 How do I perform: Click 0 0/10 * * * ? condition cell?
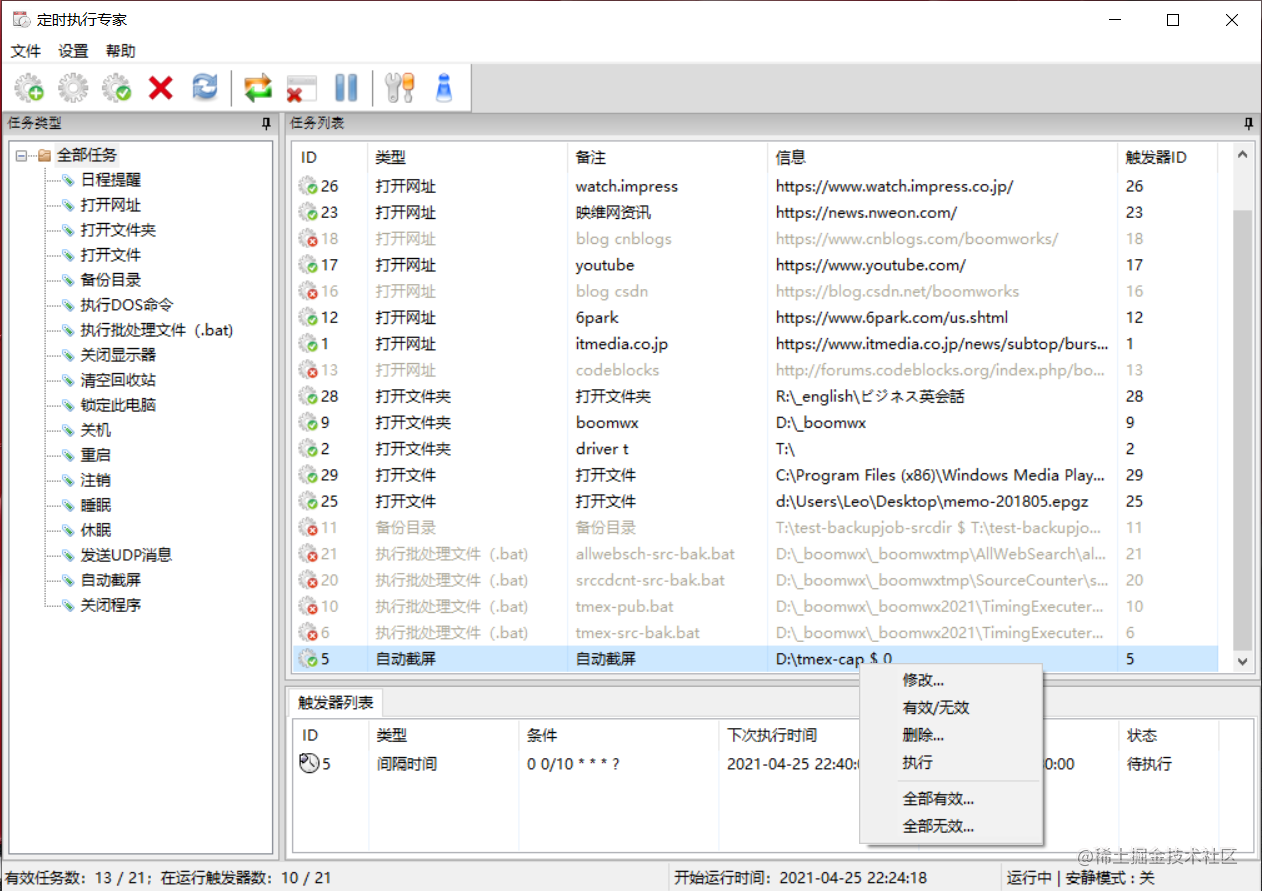(573, 764)
